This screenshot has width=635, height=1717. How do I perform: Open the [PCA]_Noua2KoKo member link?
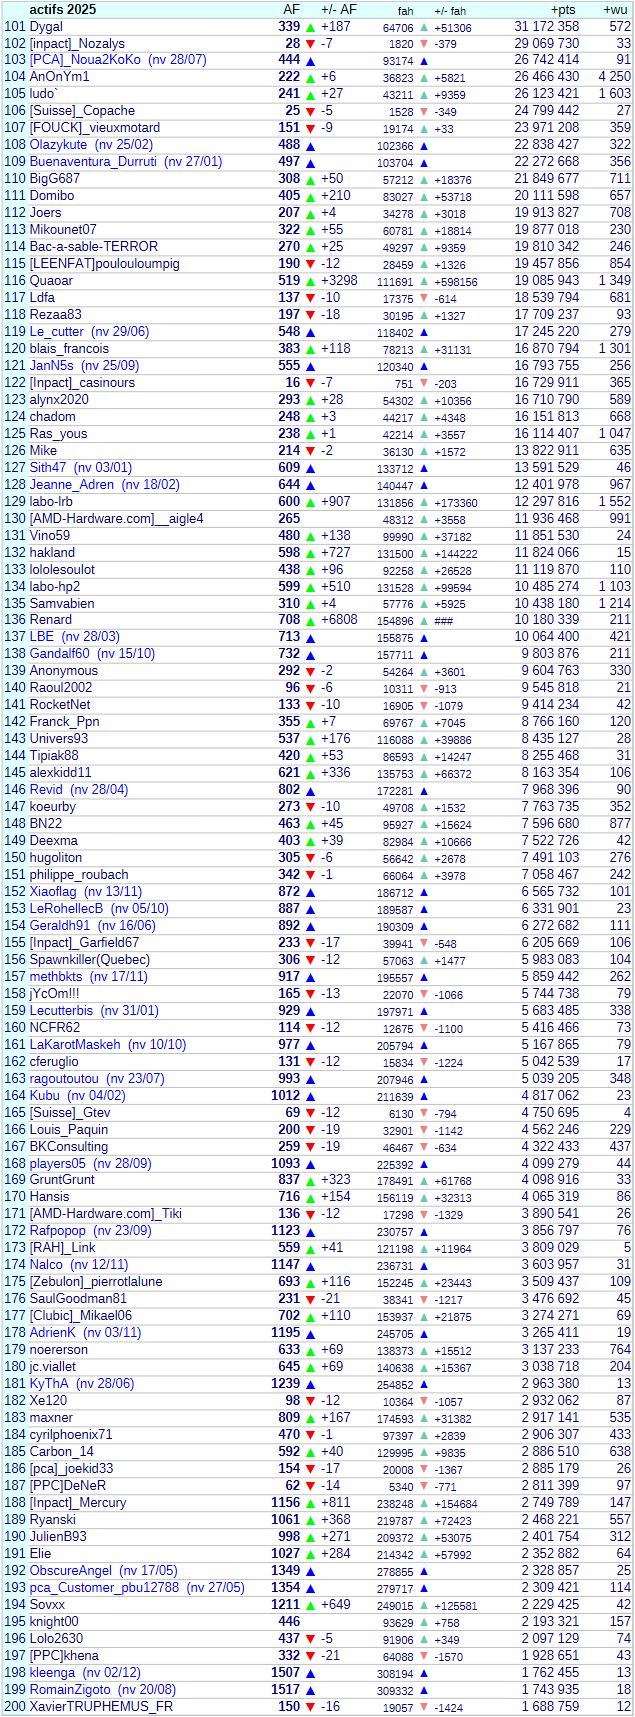(88, 60)
